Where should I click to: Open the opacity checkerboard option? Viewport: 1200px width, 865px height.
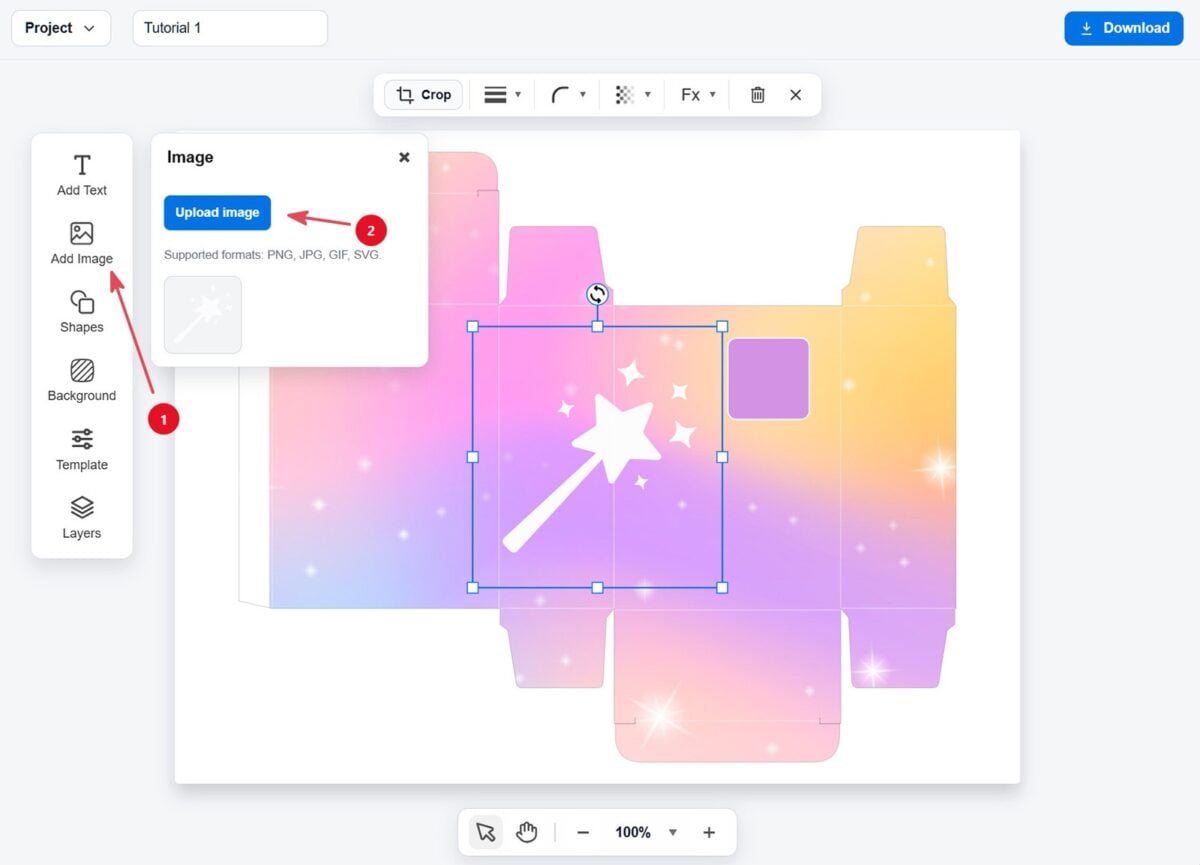click(x=625, y=94)
